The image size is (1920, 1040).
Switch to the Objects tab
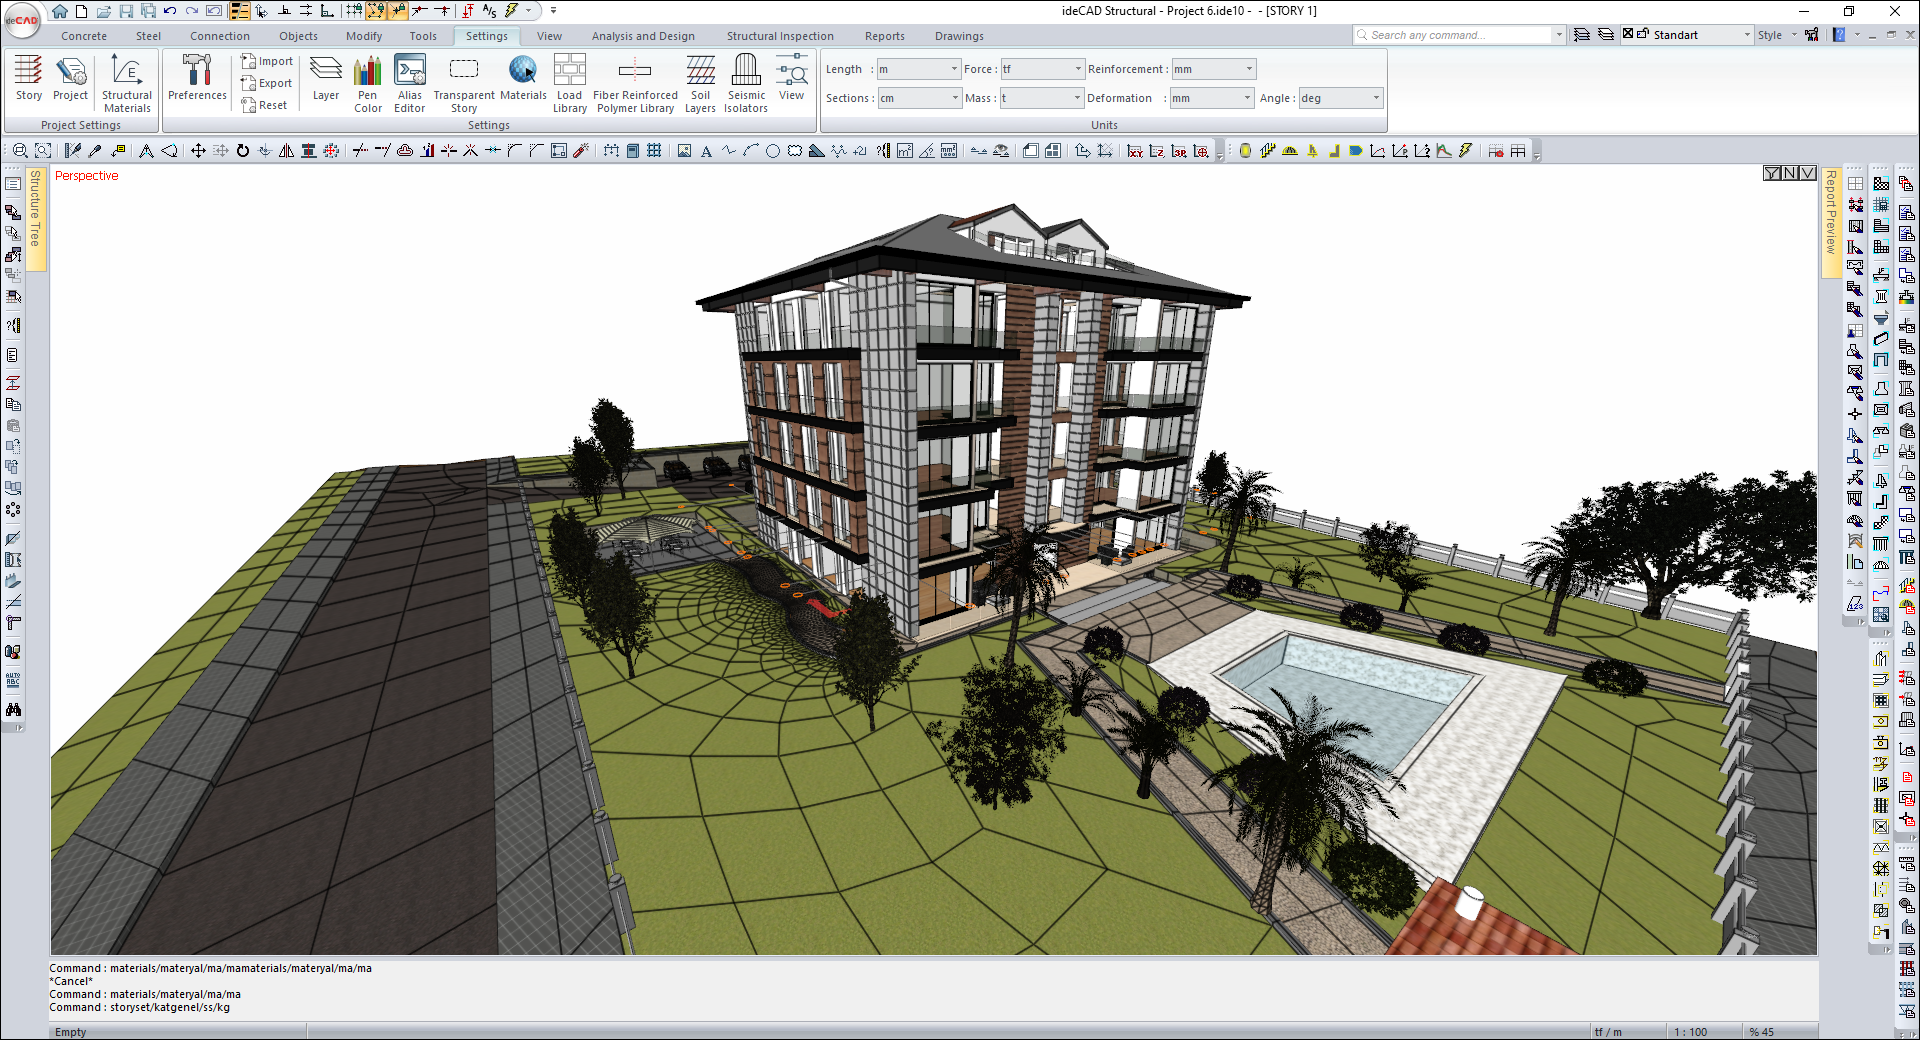[298, 36]
